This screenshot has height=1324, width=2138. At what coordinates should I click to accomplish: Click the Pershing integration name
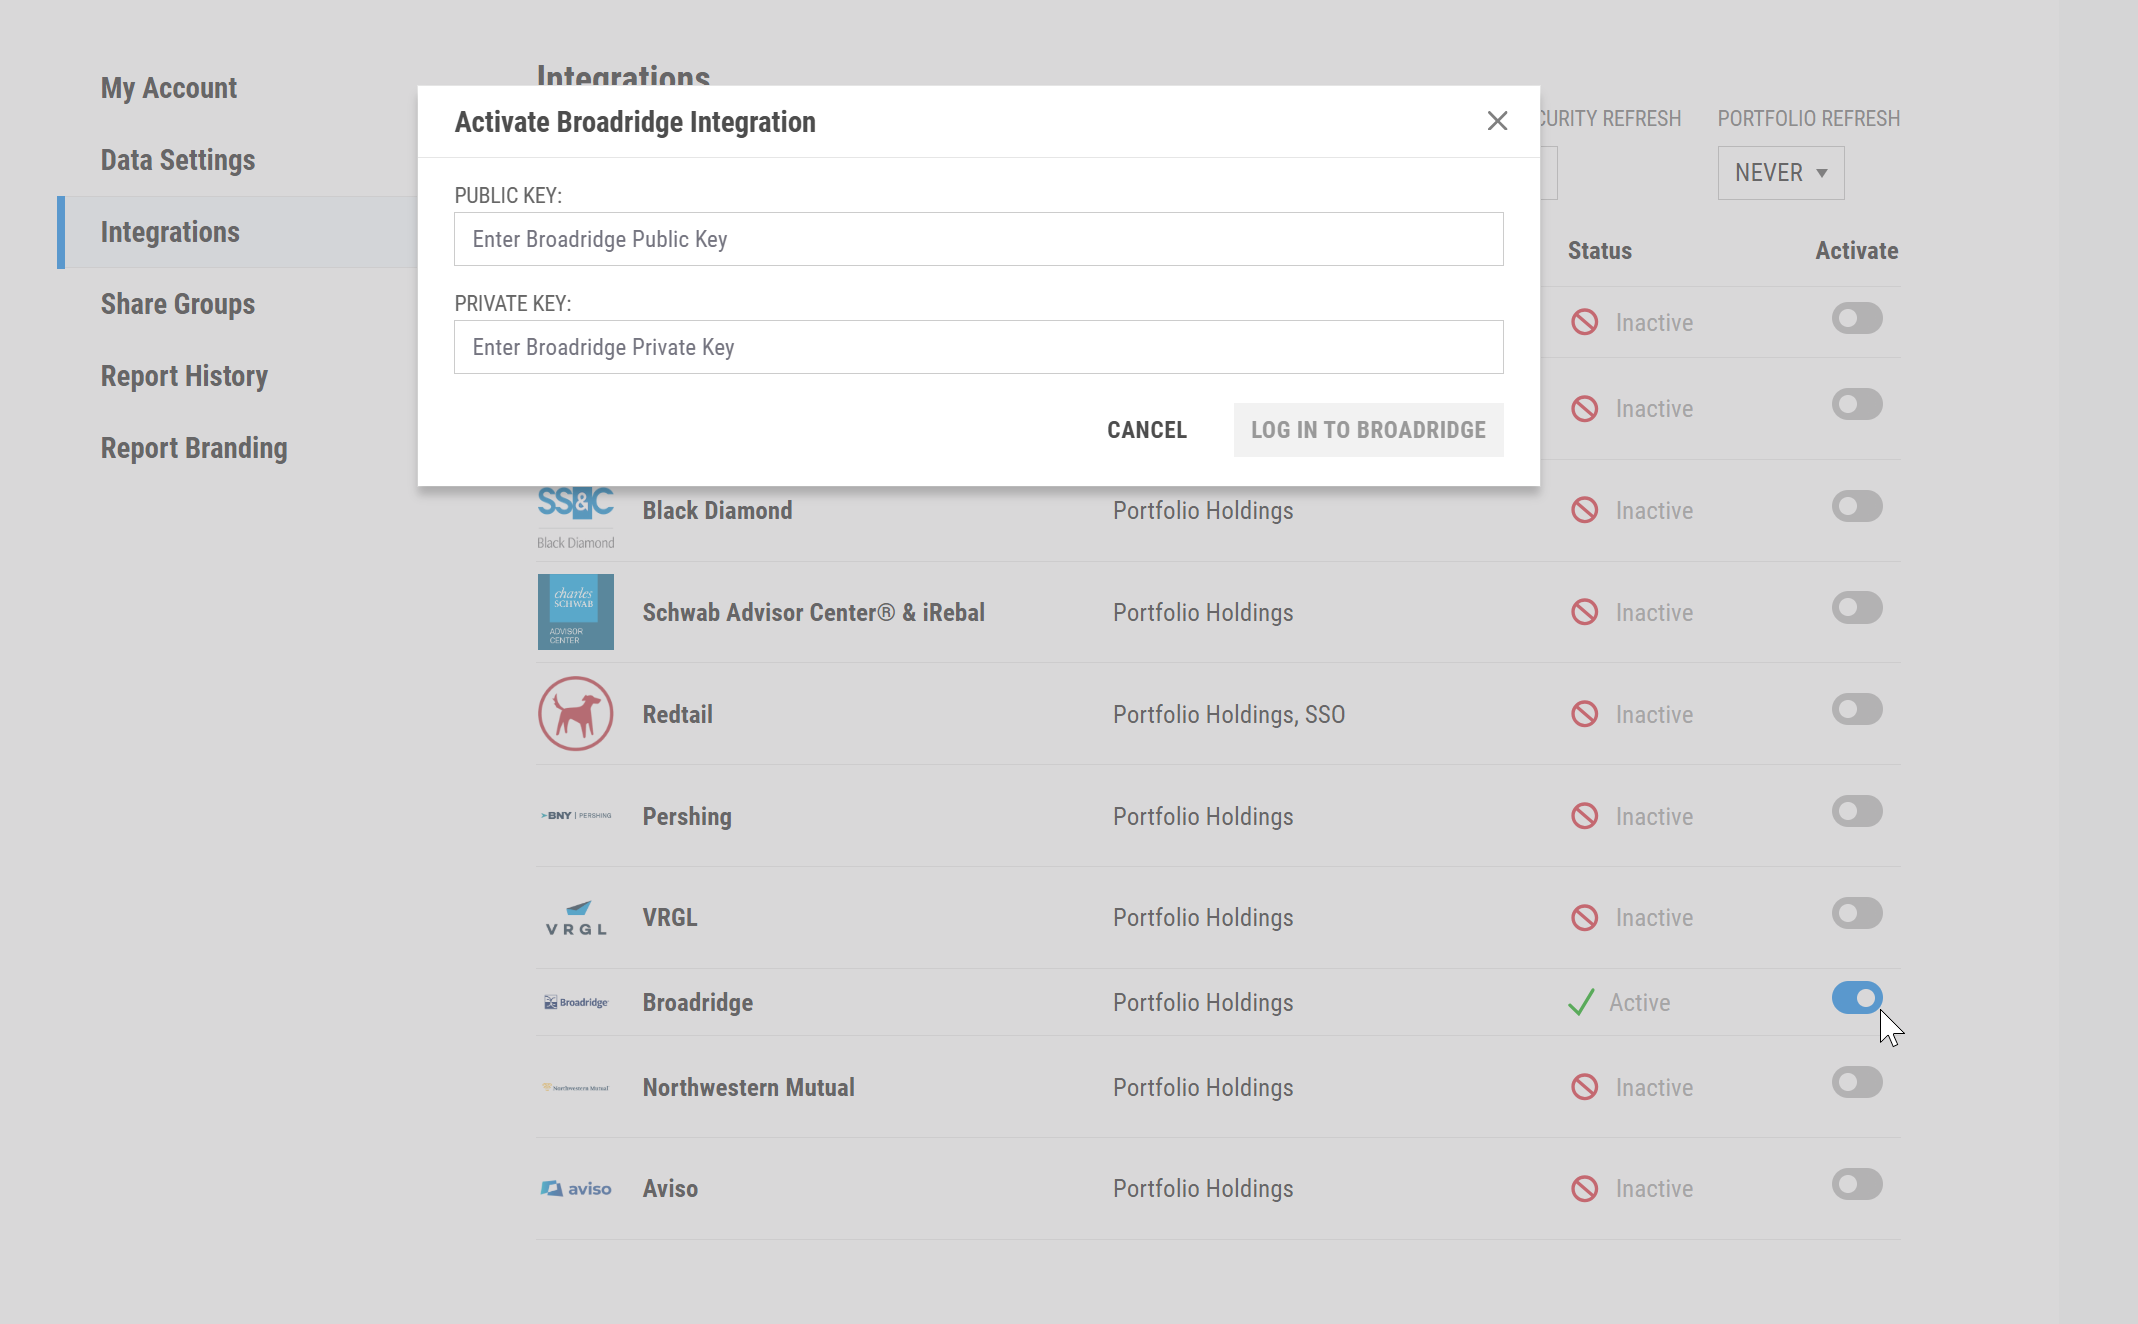(687, 817)
